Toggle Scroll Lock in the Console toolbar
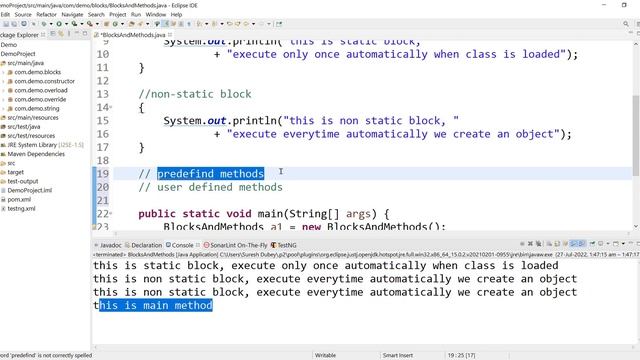 [x=557, y=244]
